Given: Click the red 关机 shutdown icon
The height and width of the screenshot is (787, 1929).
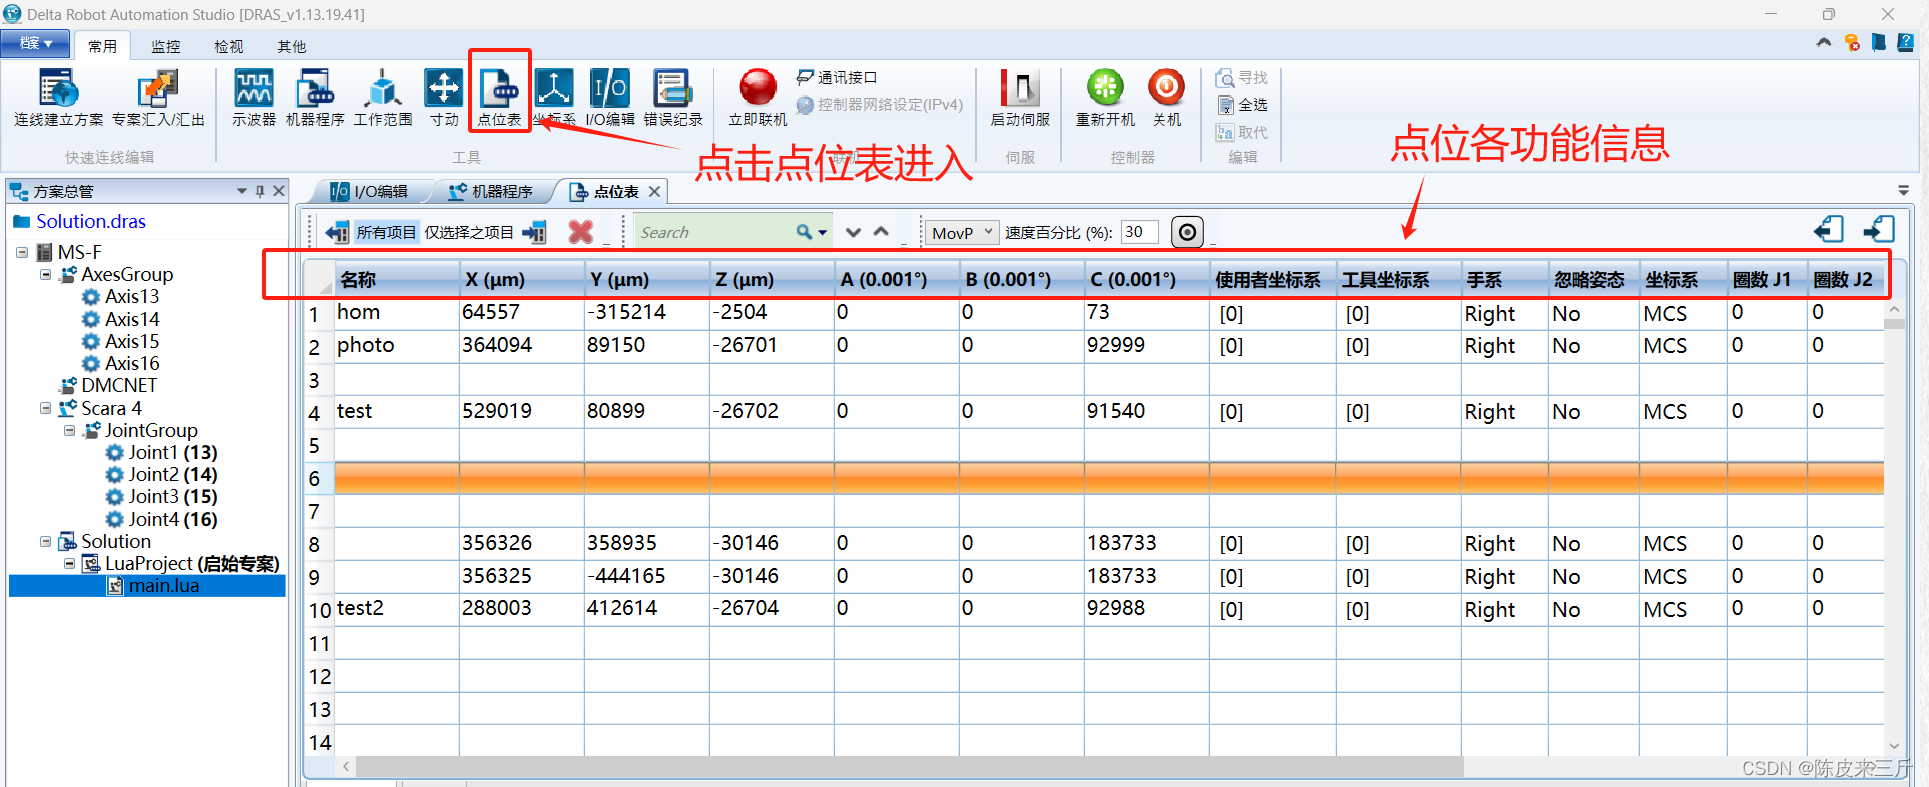Looking at the screenshot, I should click(1167, 98).
